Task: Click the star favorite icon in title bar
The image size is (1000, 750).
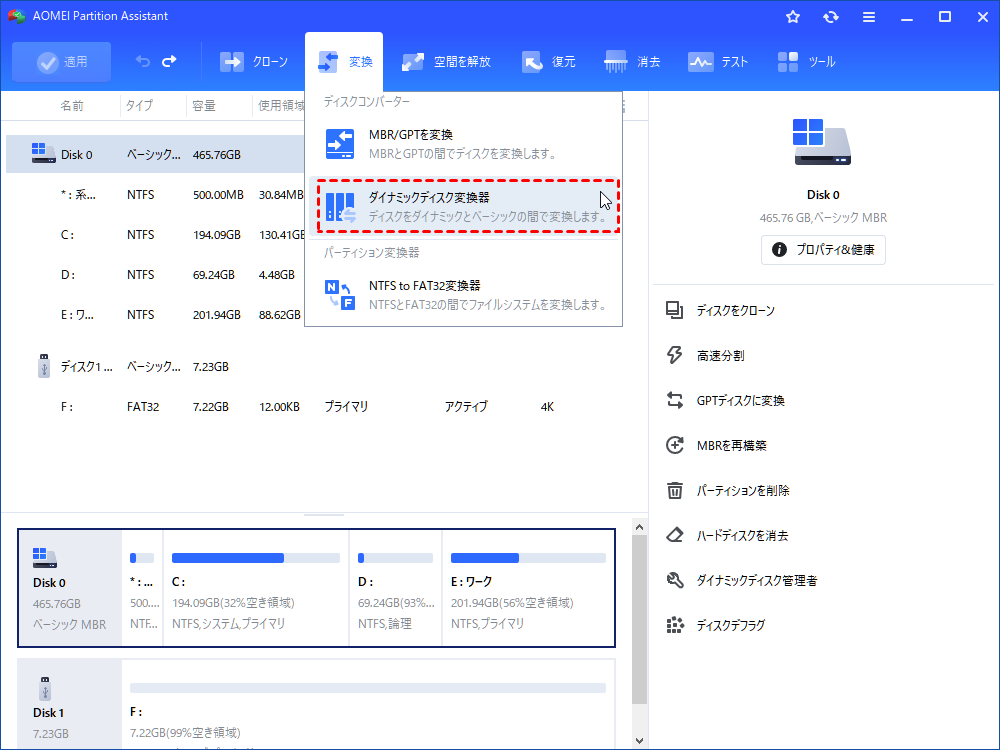Action: tap(793, 17)
